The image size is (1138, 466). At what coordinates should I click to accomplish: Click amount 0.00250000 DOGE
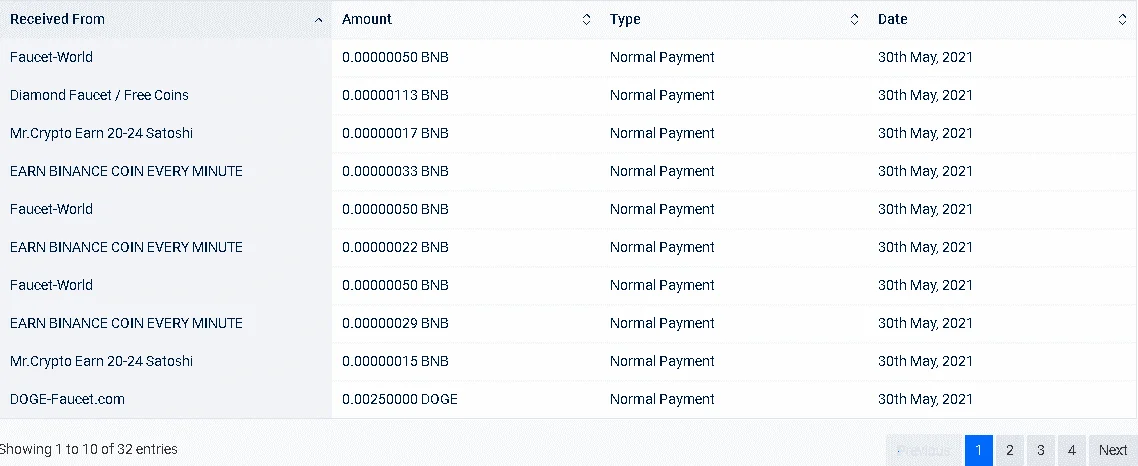point(400,399)
